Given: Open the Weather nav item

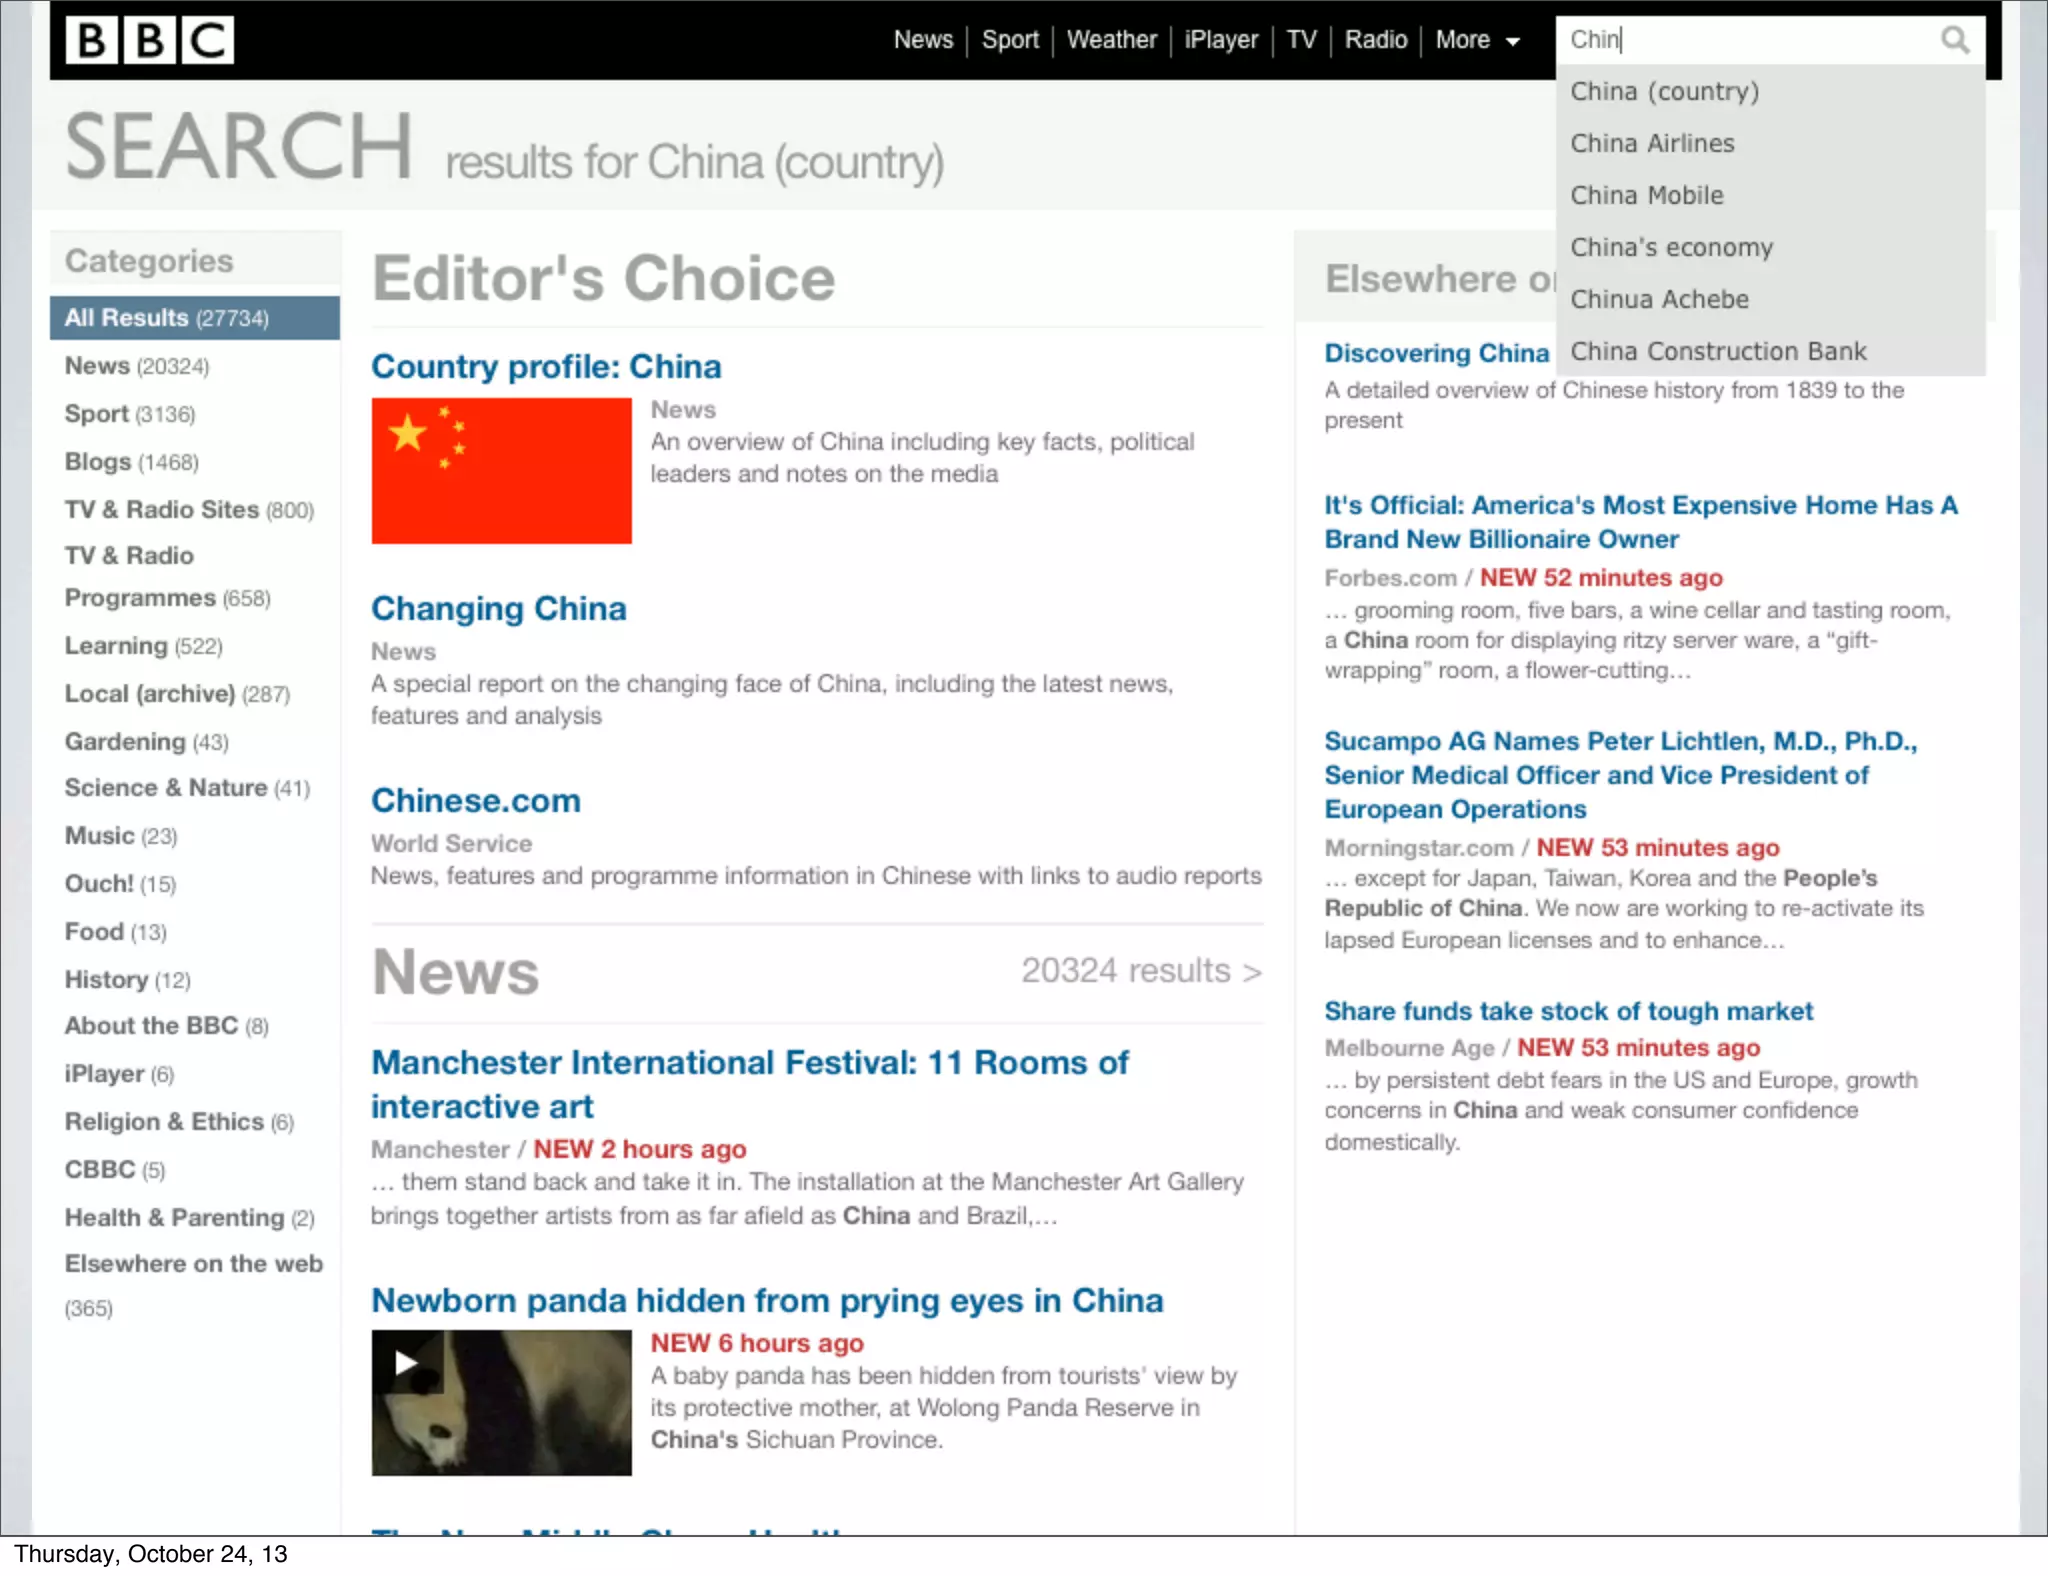Looking at the screenshot, I should (1111, 40).
